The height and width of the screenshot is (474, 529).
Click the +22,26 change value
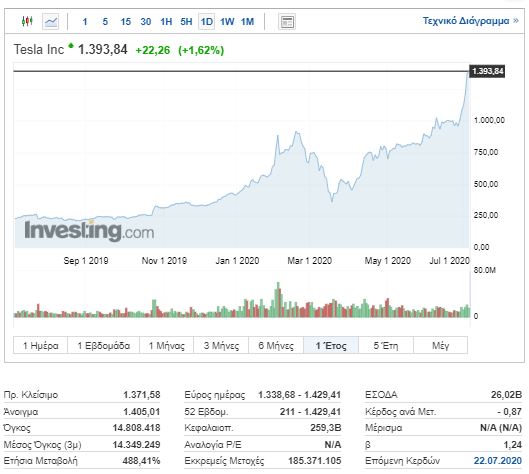(x=152, y=50)
